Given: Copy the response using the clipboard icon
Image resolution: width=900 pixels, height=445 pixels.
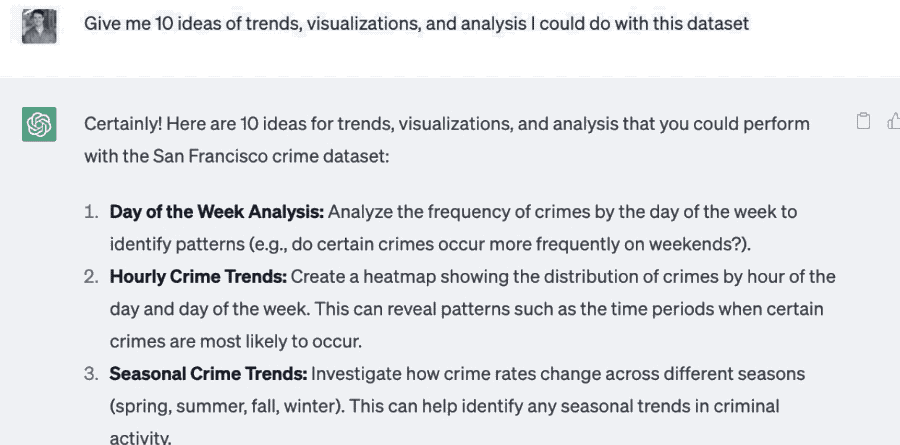Looking at the screenshot, I should click(864, 122).
